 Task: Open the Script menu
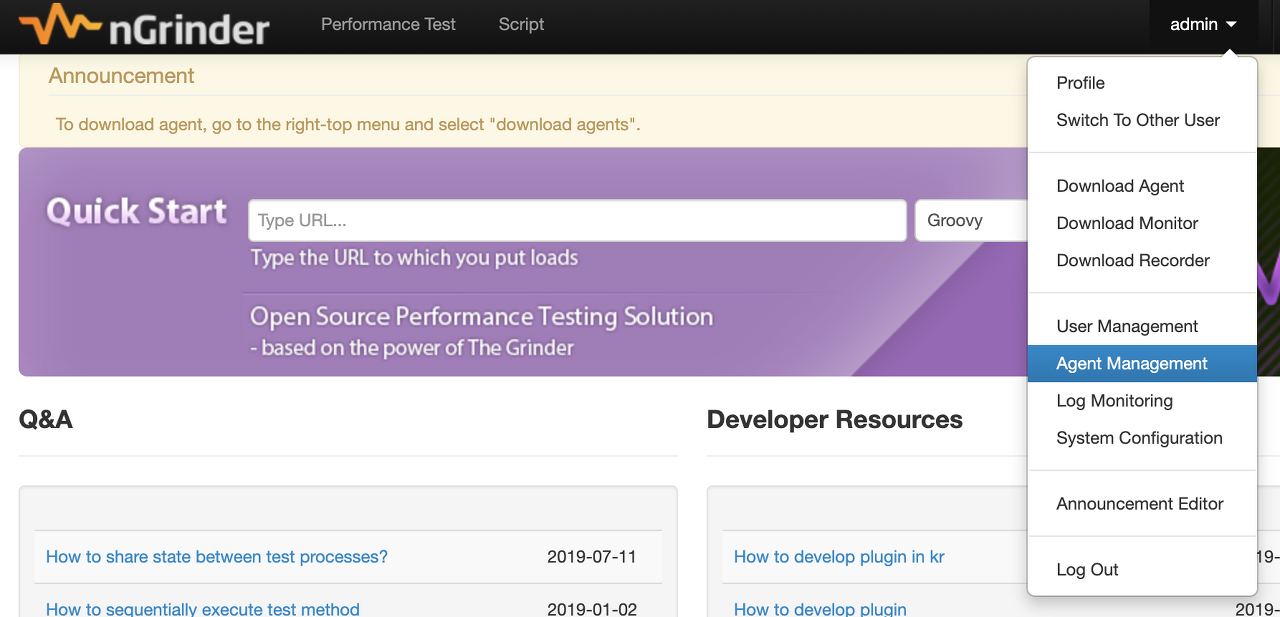click(521, 24)
